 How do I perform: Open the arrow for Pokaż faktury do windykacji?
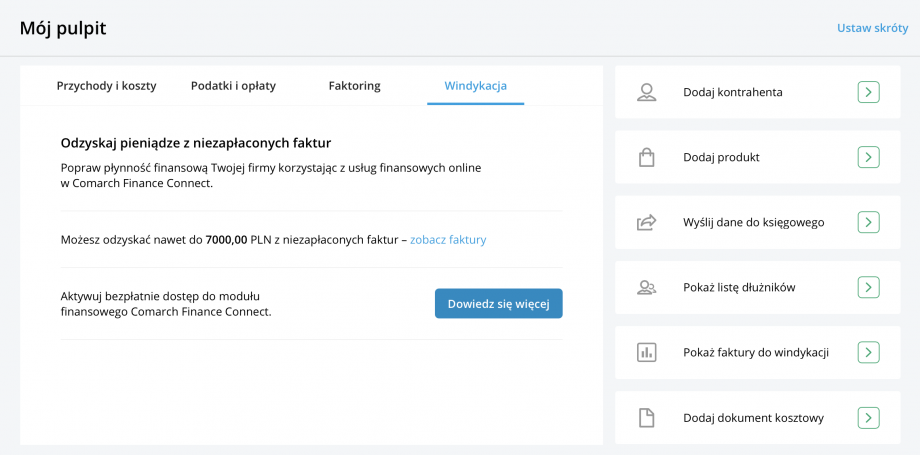pos(868,352)
